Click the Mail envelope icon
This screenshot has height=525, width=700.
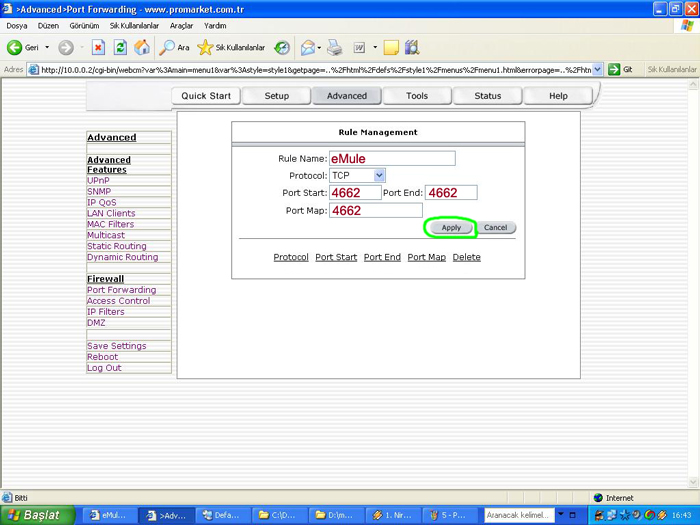308,47
